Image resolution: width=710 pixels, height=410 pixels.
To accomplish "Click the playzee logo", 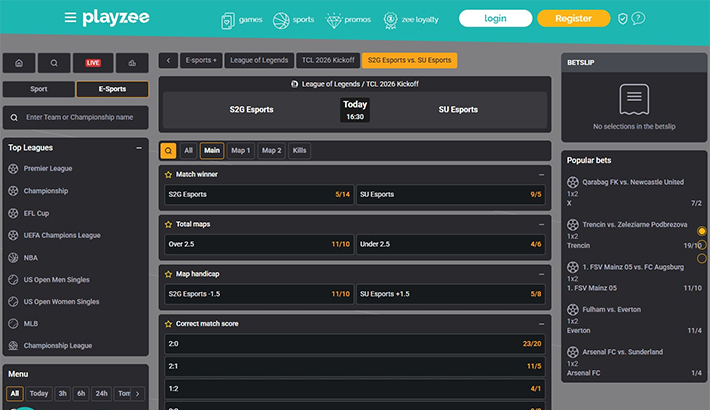I will click(116, 18).
